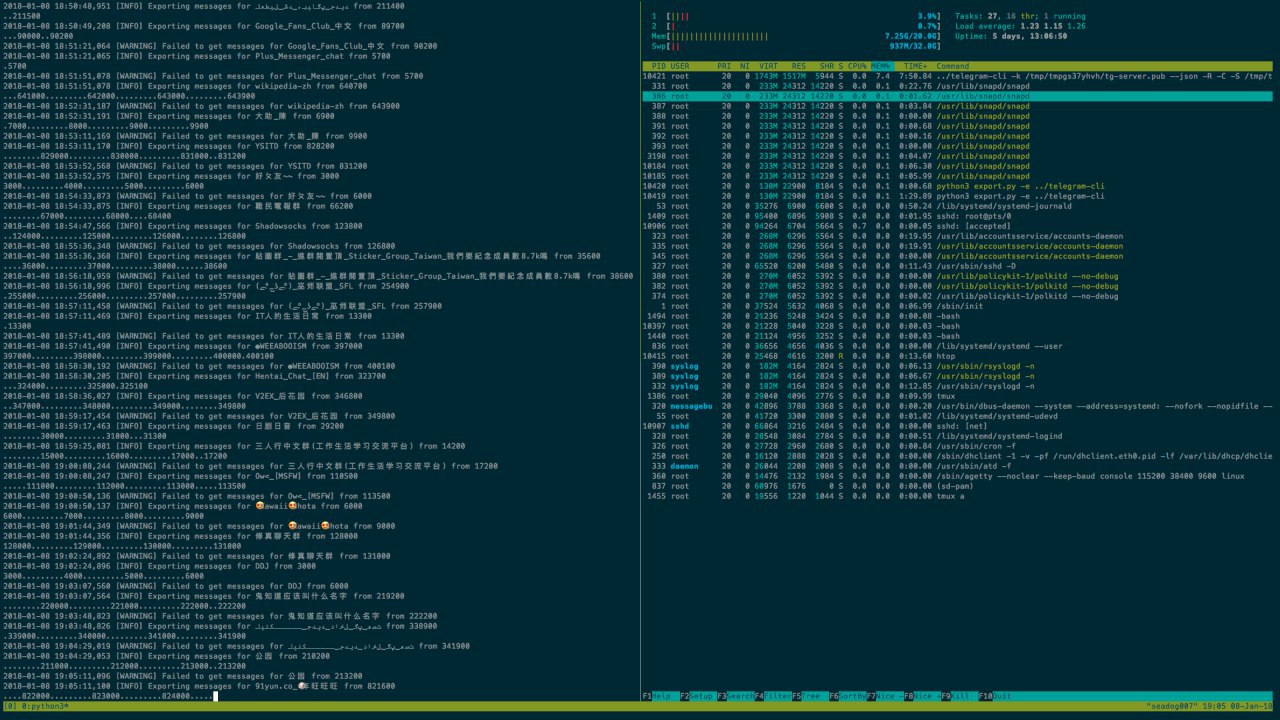Screen dimensions: 1280x720
Task: Select the tmux process row PID 1386
Action: [958, 396]
